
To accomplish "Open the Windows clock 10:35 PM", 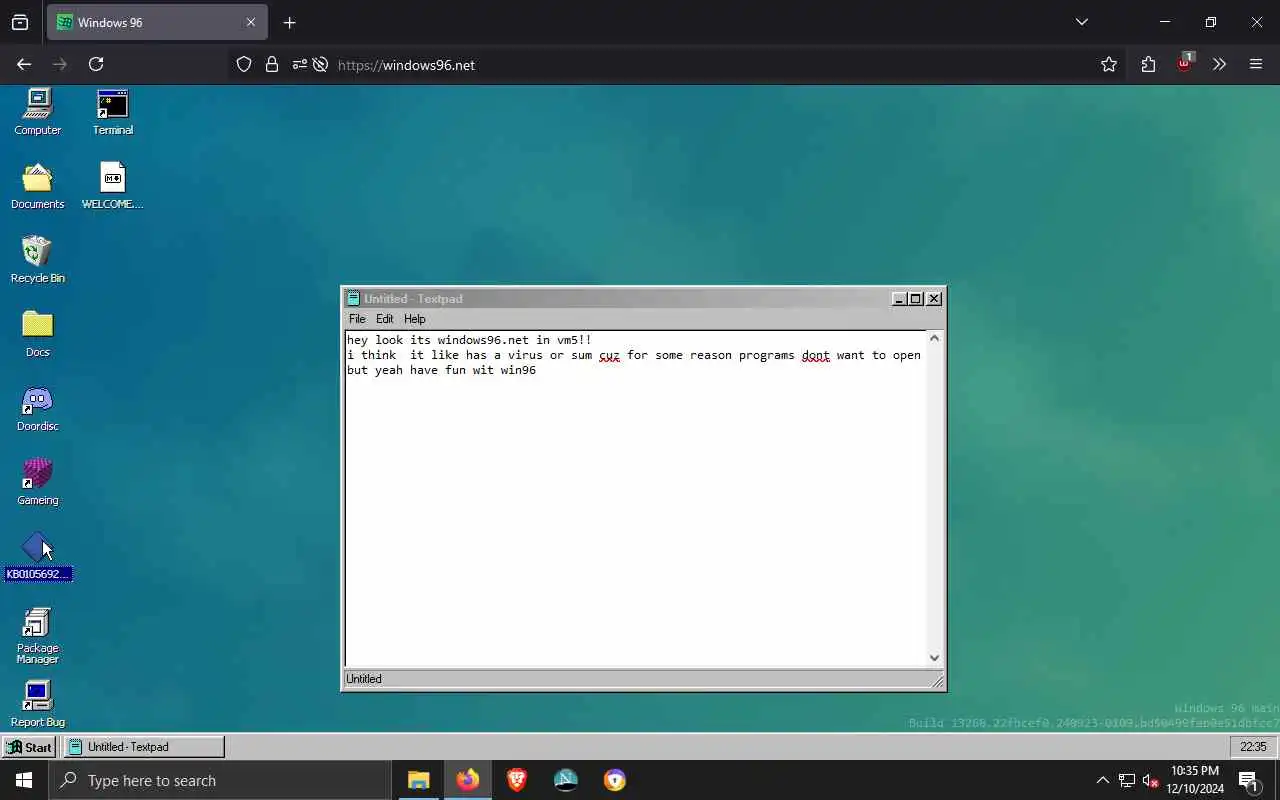I will (1195, 781).
